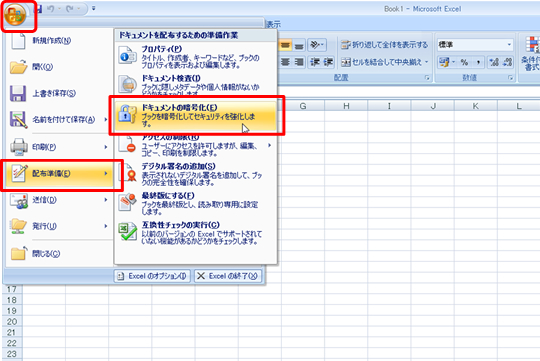The width and height of the screenshot is (540, 361).
Task: Open Customize Quick Access Toolbar dropdown
Action: (x=93, y=9)
